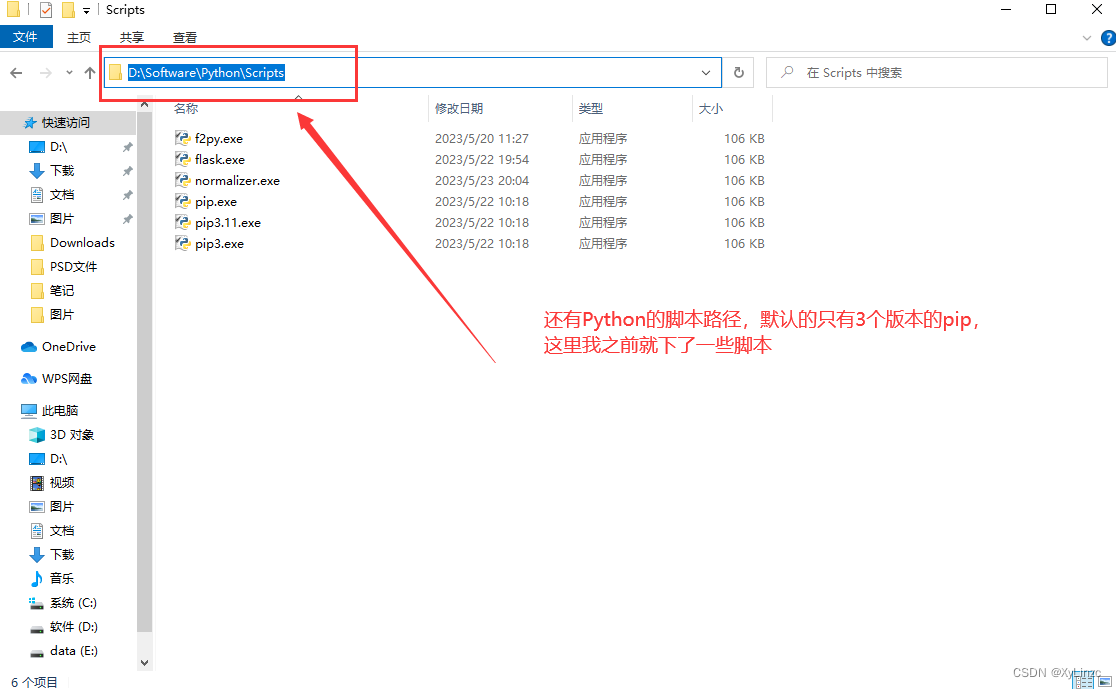The height and width of the screenshot is (689, 1116).
Task: Open the address bar dropdown arrow
Action: point(706,72)
